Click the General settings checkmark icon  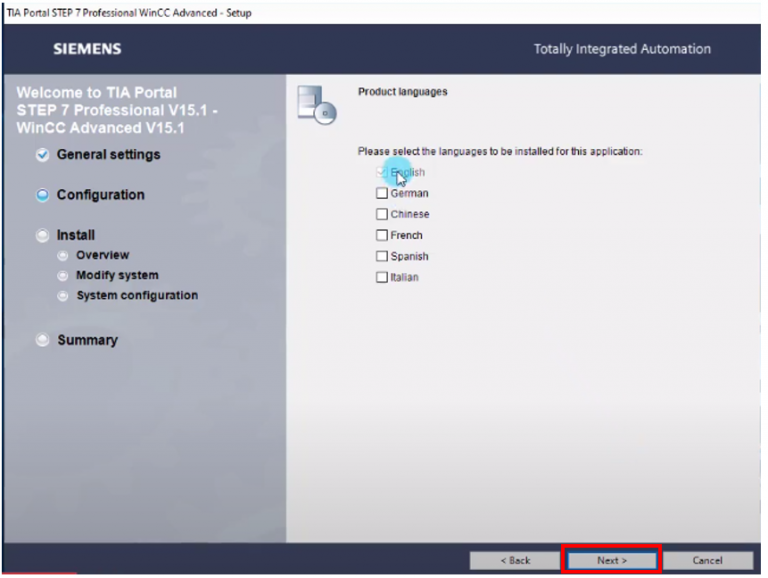[x=42, y=155]
